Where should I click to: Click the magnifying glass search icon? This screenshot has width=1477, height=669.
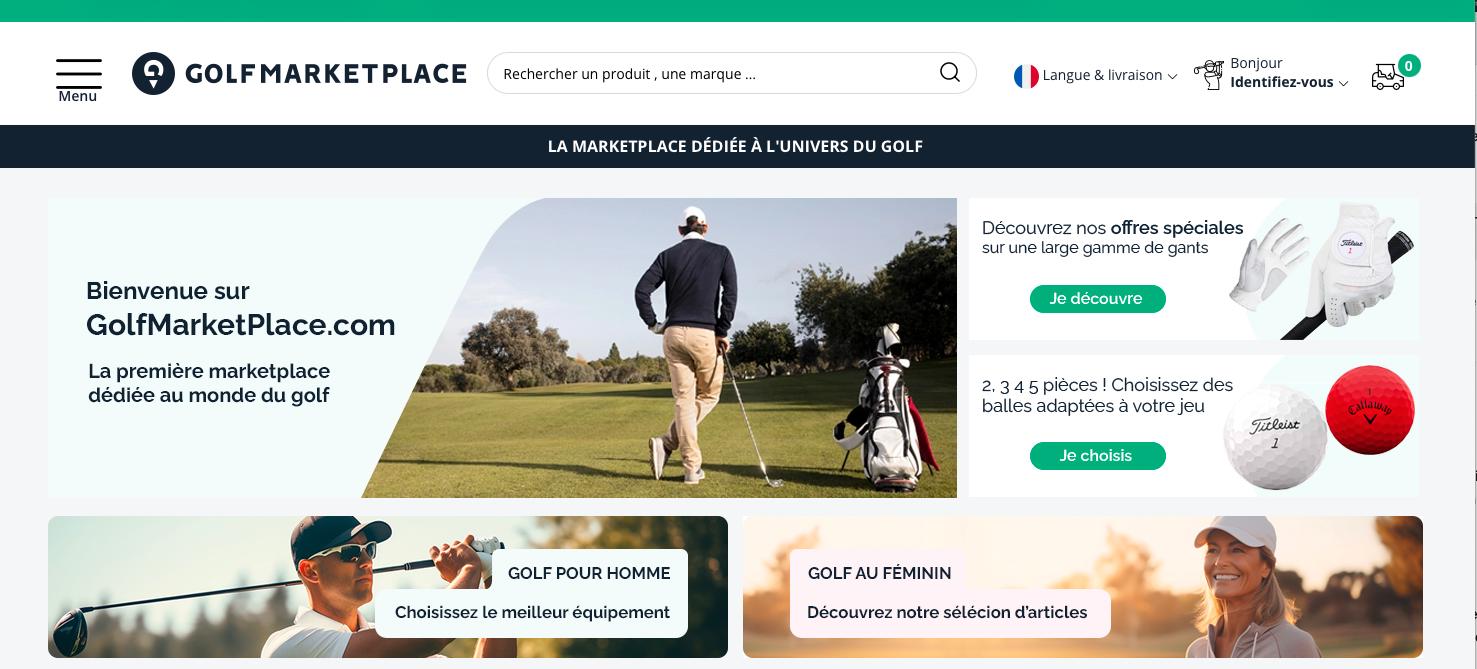click(x=949, y=73)
